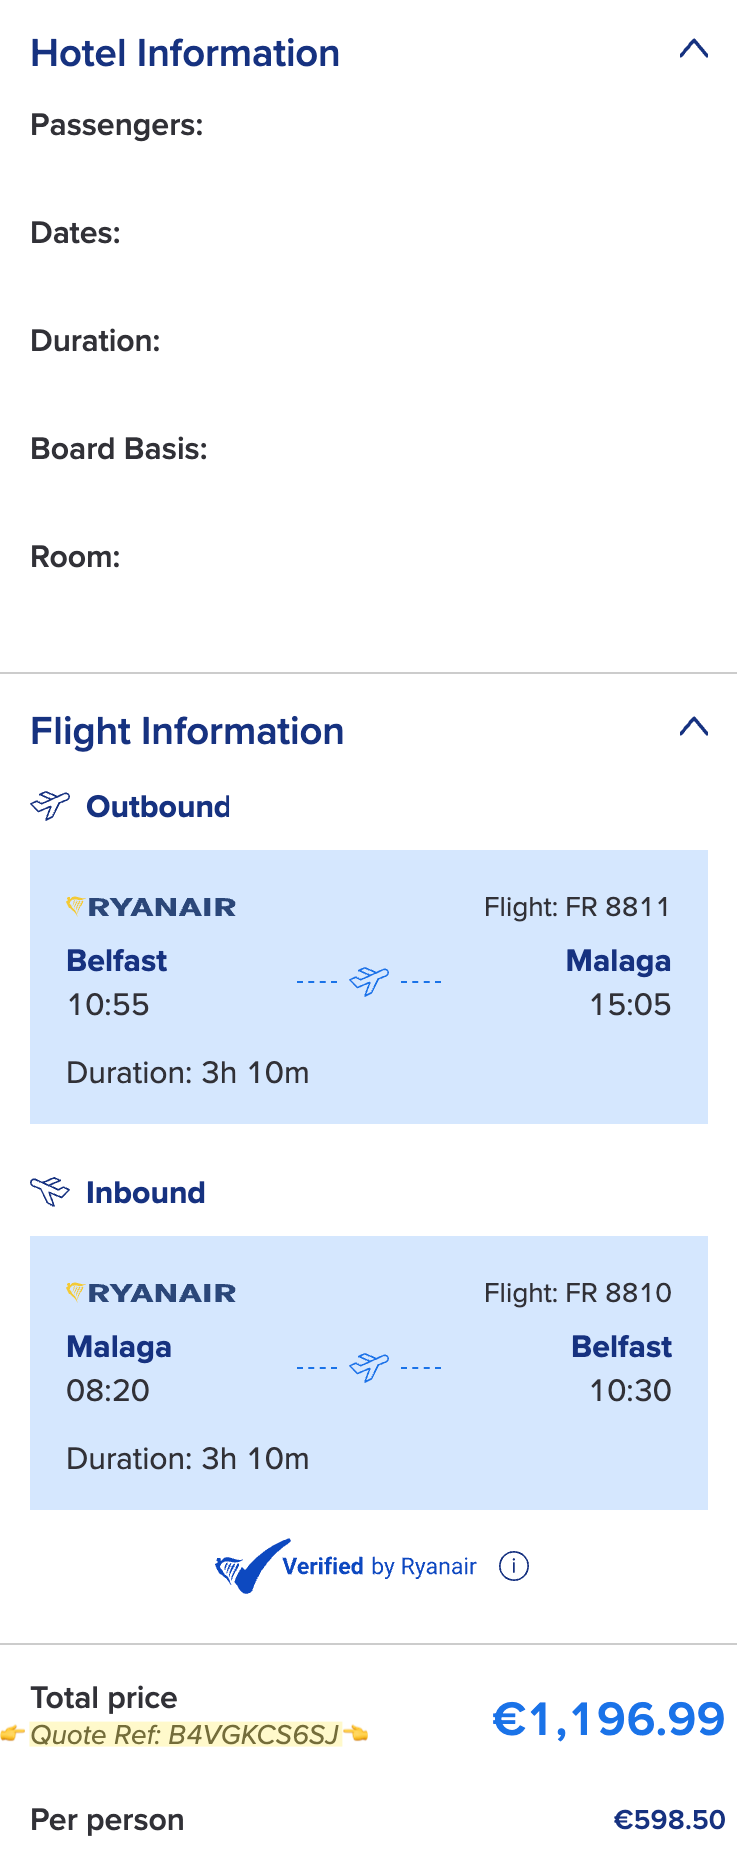Click plane icon between Belfast and Malaga outbound
737x1876 pixels.
click(369, 981)
